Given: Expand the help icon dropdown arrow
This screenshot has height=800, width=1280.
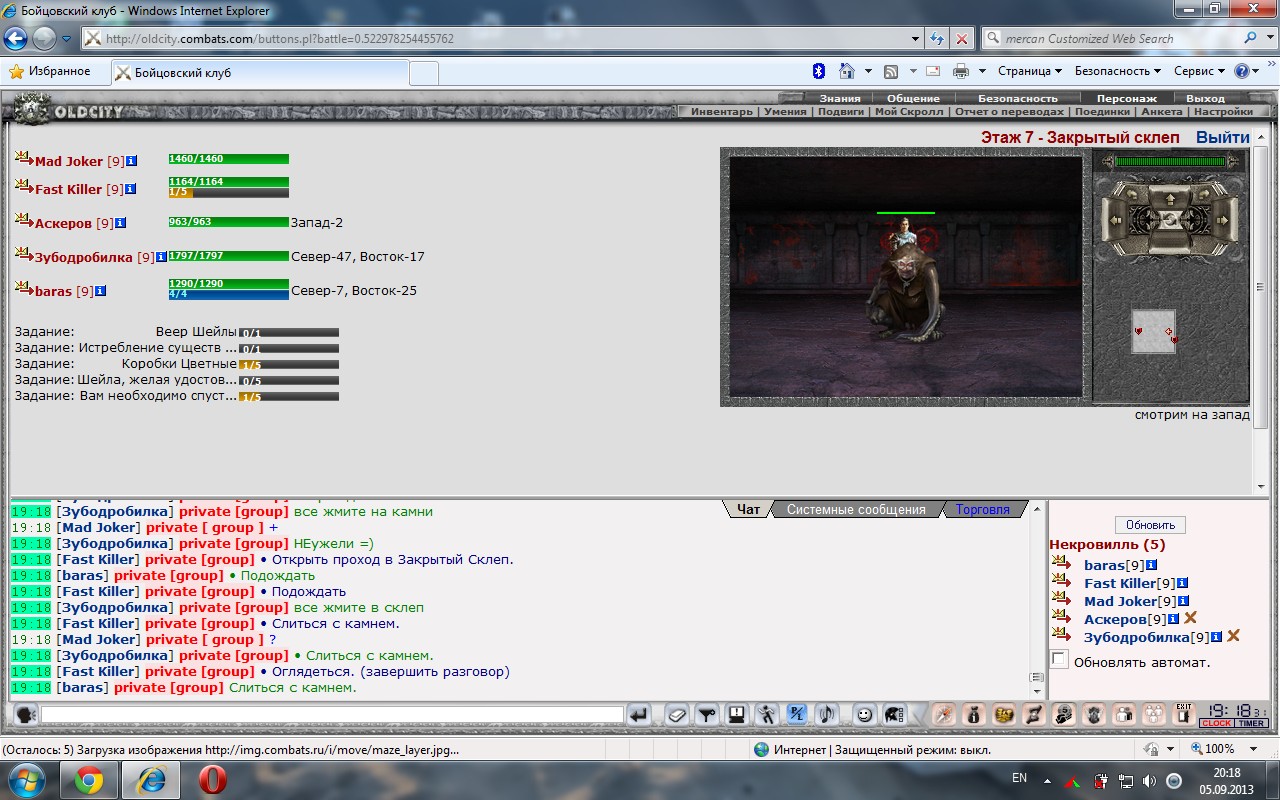Looking at the screenshot, I should 1256,71.
